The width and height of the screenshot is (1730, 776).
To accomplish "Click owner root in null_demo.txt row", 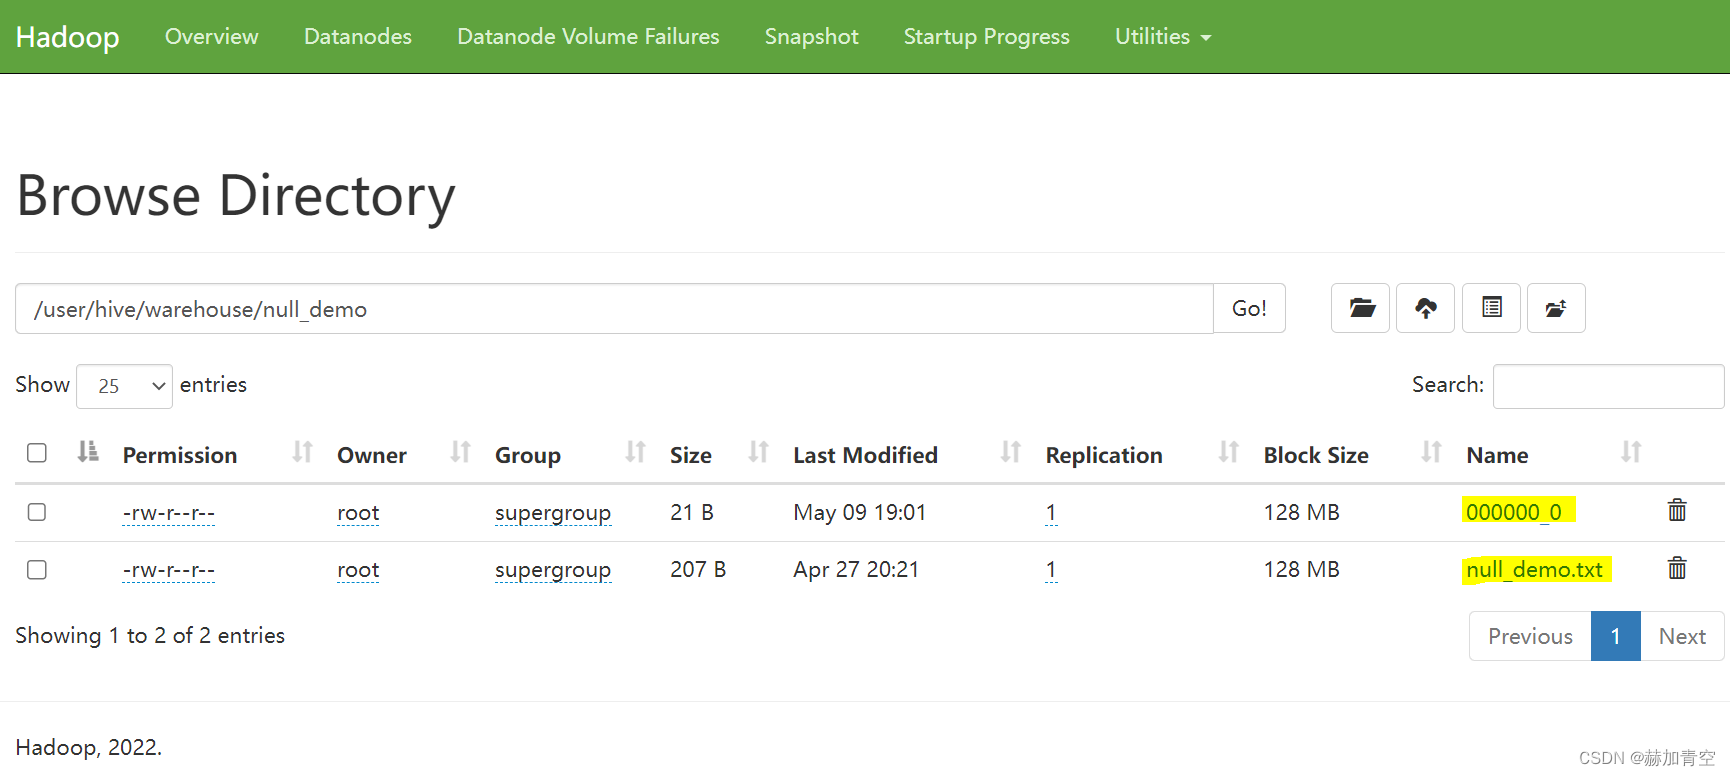I will (358, 570).
